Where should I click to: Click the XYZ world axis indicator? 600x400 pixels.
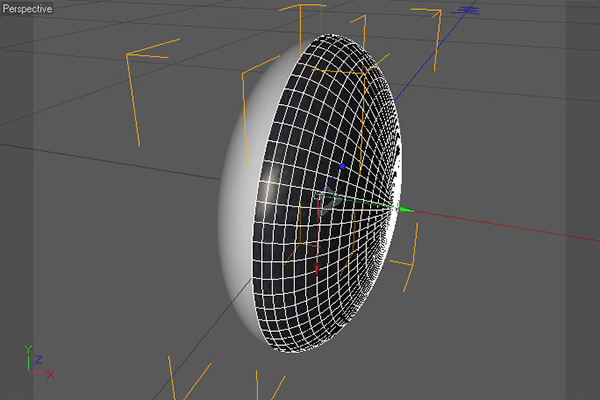pos(39,362)
